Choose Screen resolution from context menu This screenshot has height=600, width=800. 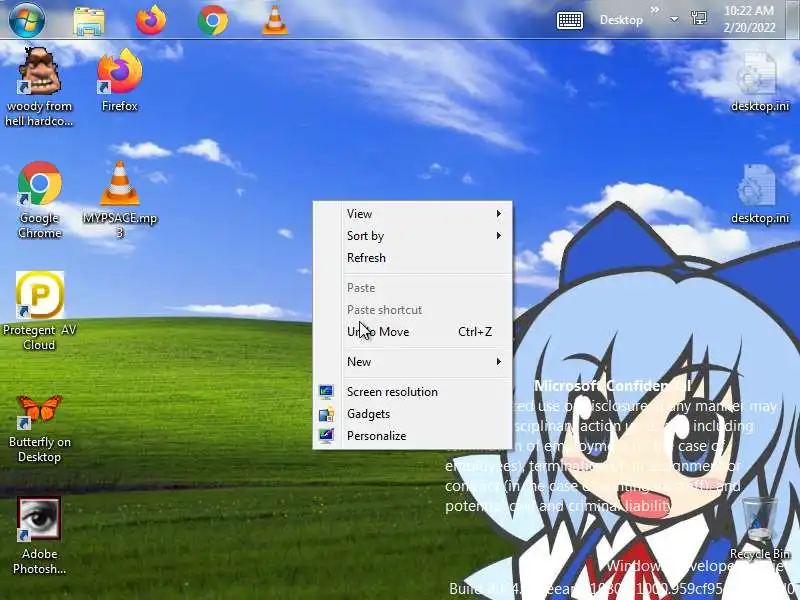pyautogui.click(x=412, y=392)
